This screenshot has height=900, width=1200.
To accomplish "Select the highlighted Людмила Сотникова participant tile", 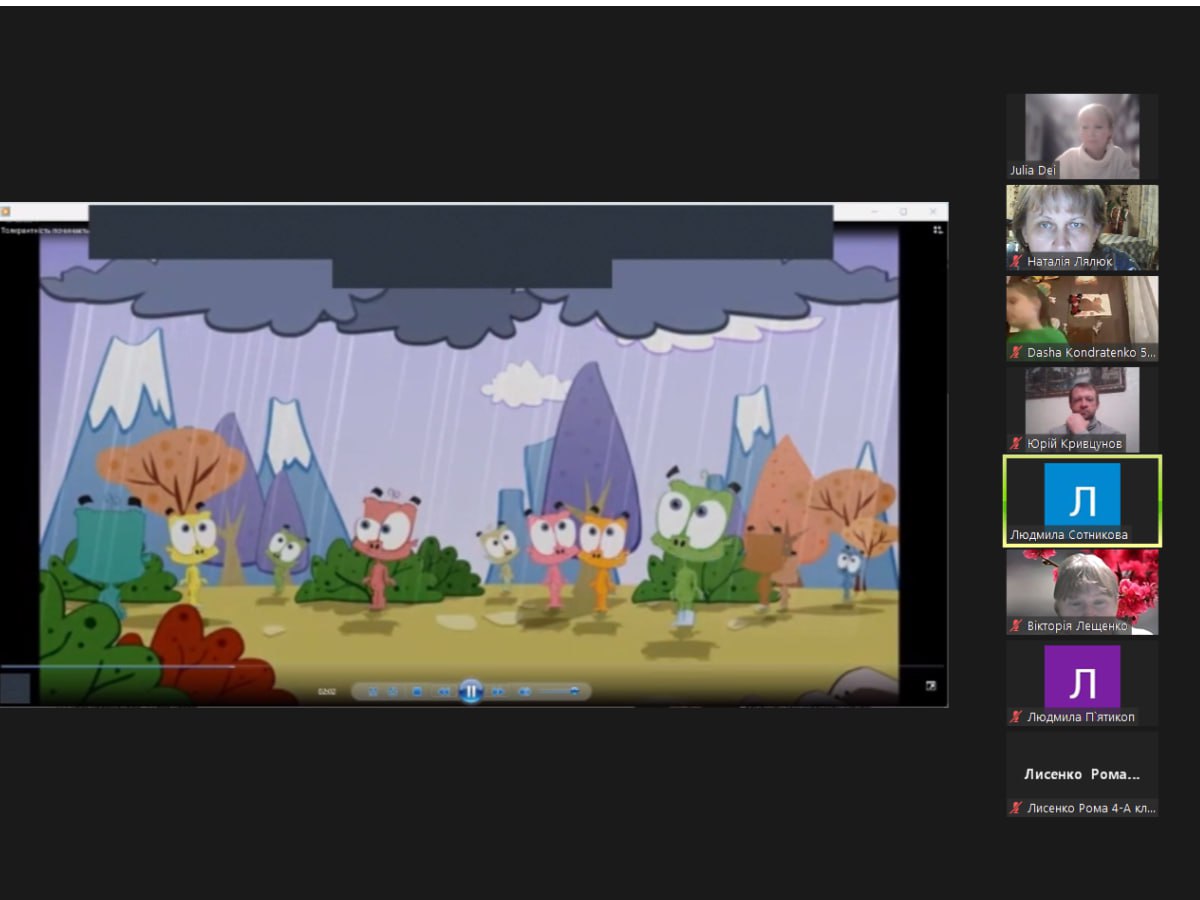I will point(1082,500).
